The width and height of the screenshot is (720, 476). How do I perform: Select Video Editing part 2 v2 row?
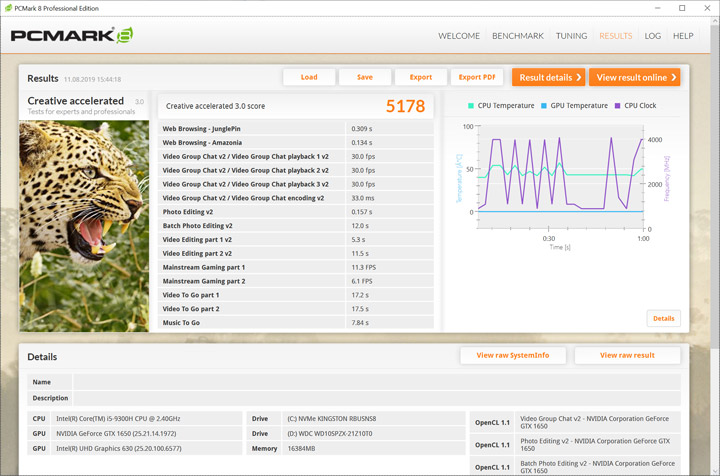pos(296,253)
